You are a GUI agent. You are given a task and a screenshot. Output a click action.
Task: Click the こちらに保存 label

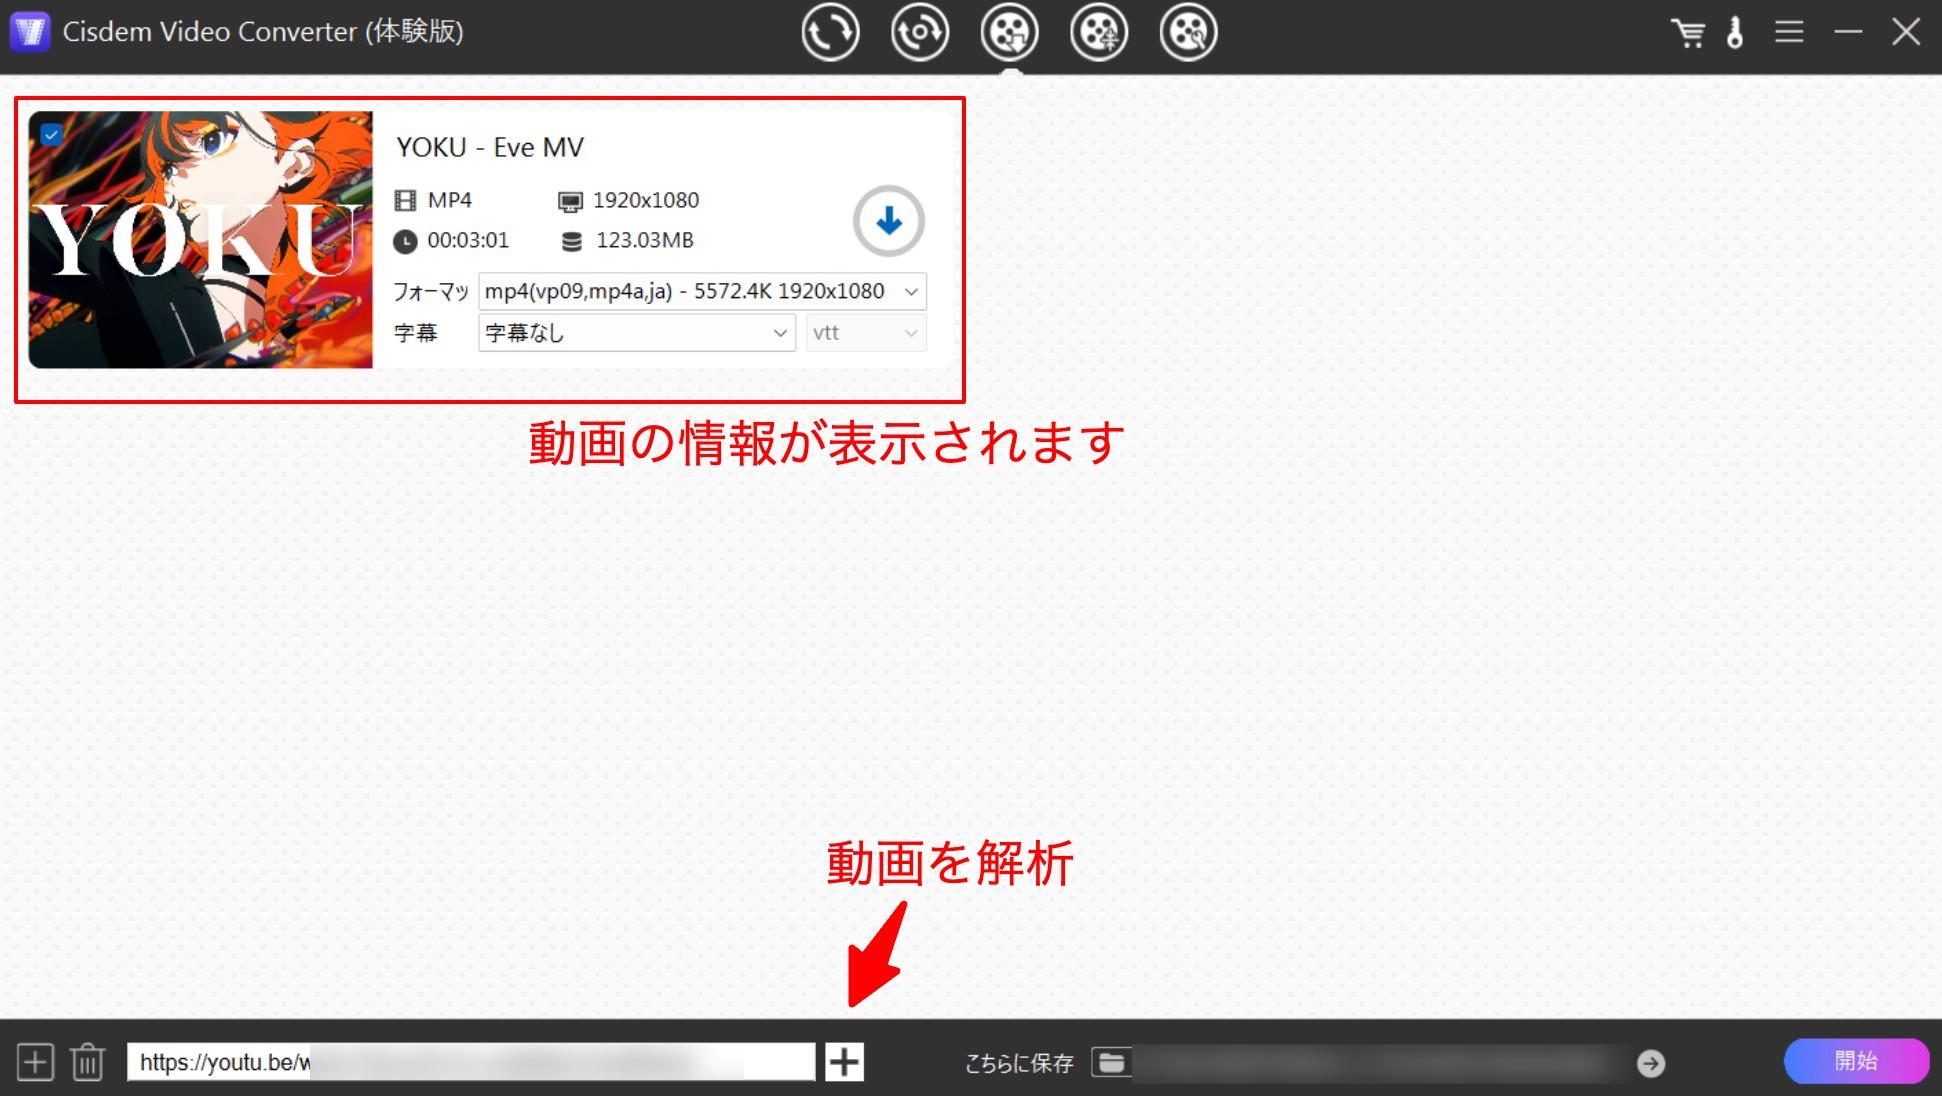coord(1019,1063)
